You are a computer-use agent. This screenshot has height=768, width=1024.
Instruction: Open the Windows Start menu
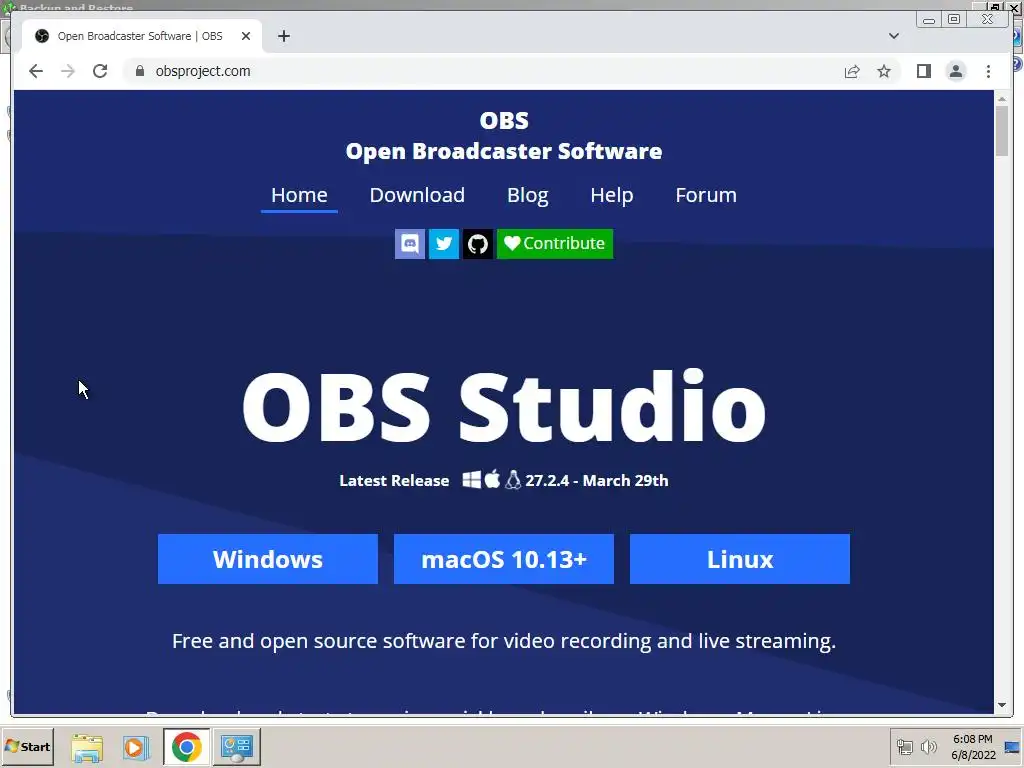coord(27,746)
